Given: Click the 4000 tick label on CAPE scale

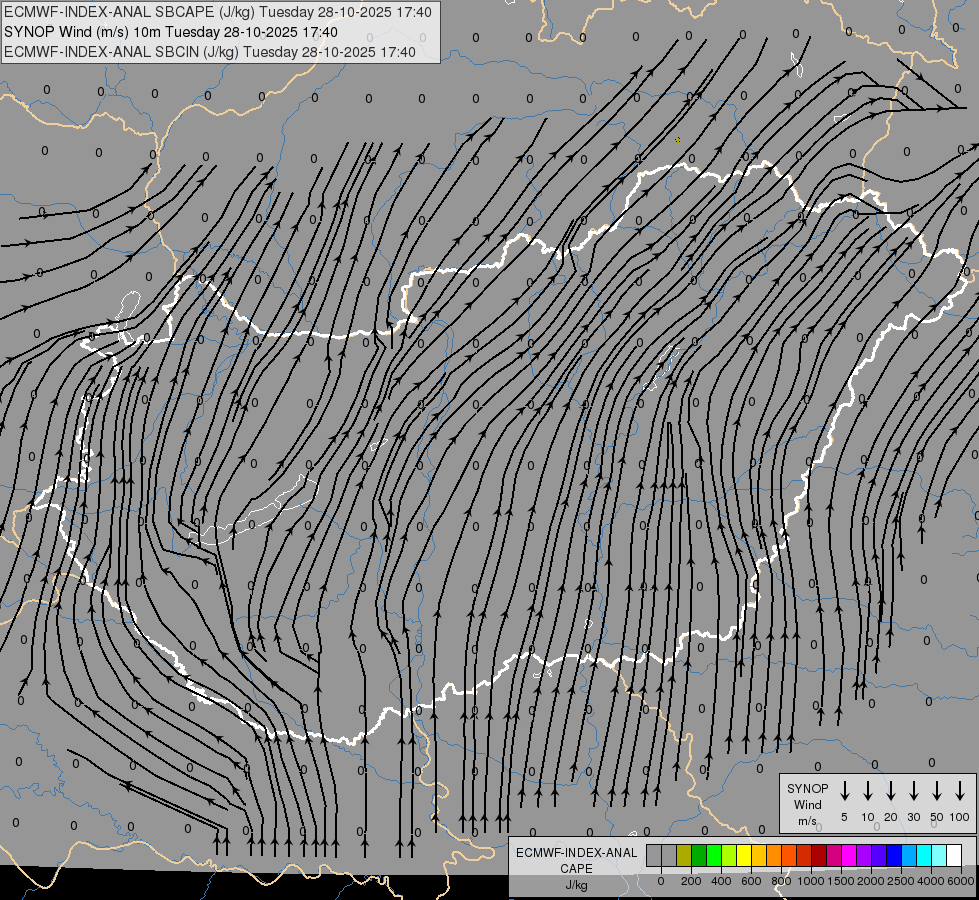Looking at the screenshot, I should click(x=931, y=881).
